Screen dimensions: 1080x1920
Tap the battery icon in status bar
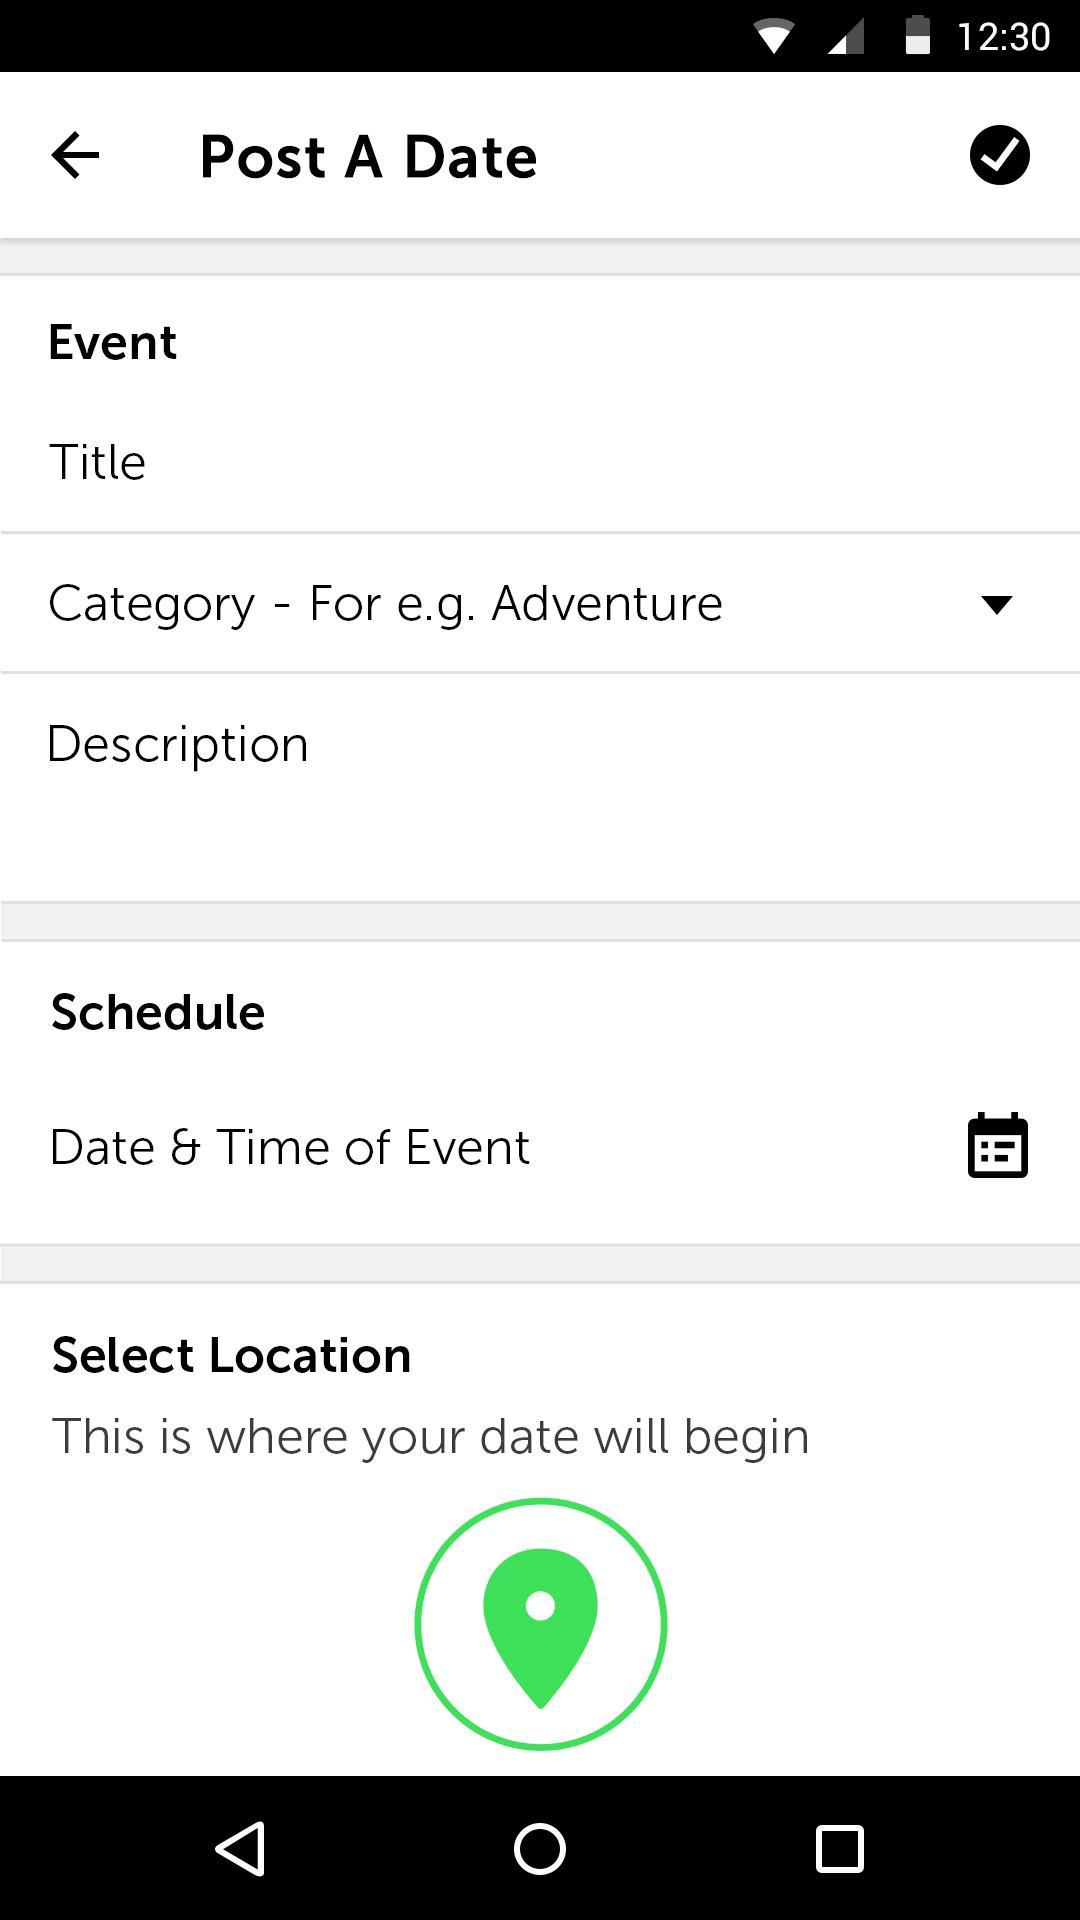[x=917, y=36]
